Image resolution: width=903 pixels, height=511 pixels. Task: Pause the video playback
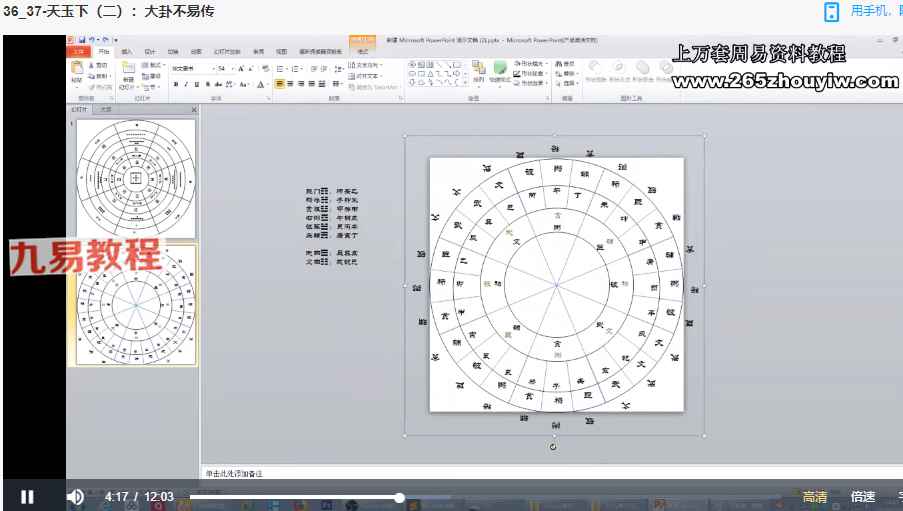pyautogui.click(x=27, y=496)
